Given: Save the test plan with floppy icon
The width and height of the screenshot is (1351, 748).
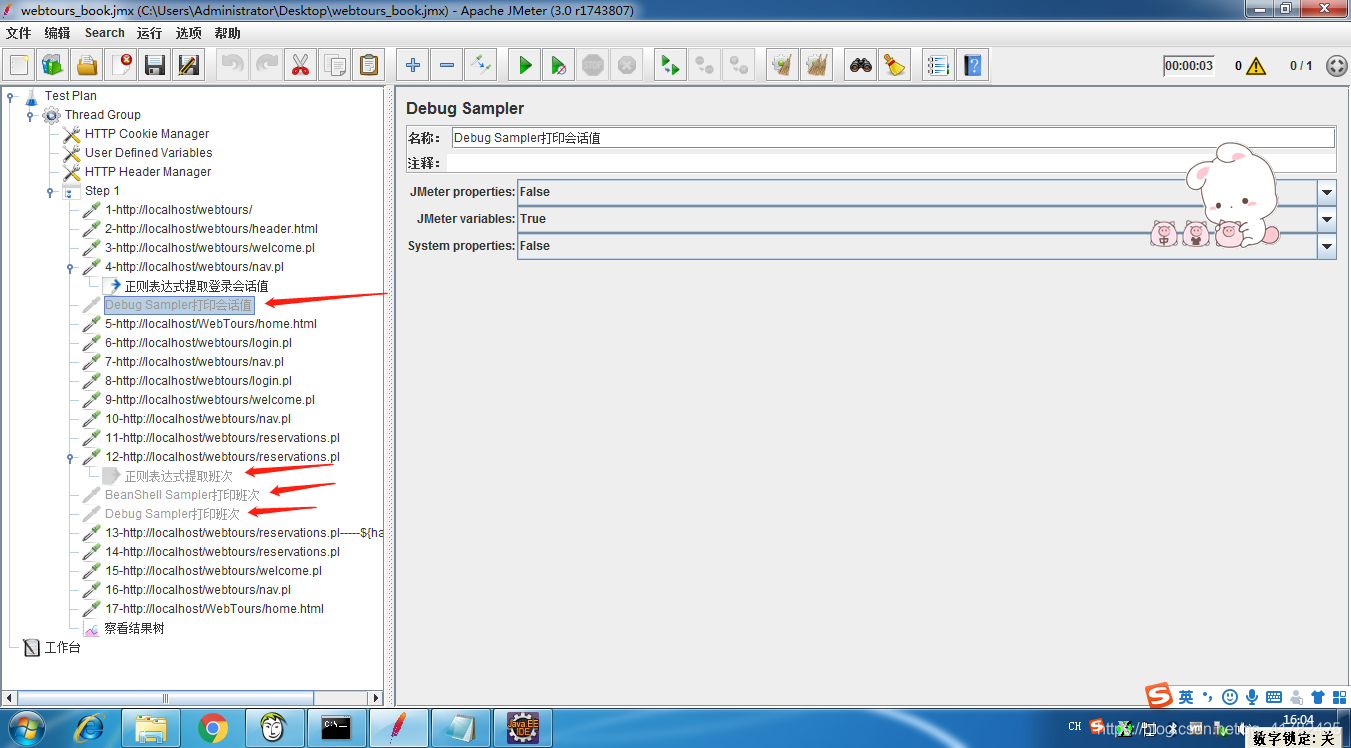Looking at the screenshot, I should click(155, 66).
